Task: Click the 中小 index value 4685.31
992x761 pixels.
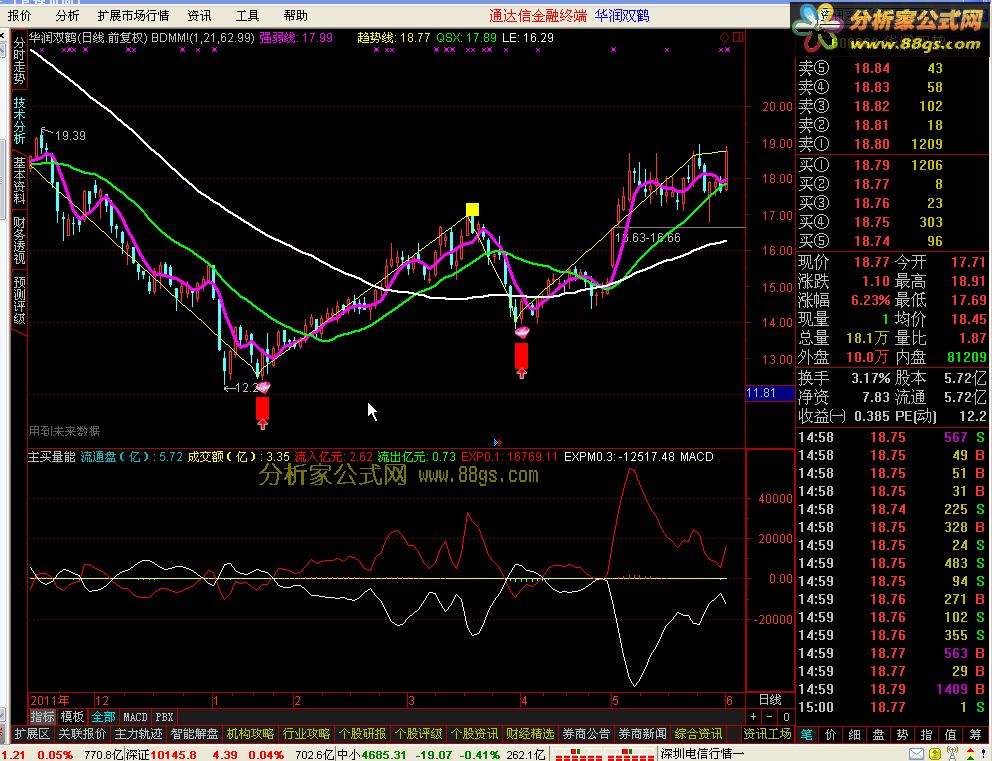Action: (383, 755)
